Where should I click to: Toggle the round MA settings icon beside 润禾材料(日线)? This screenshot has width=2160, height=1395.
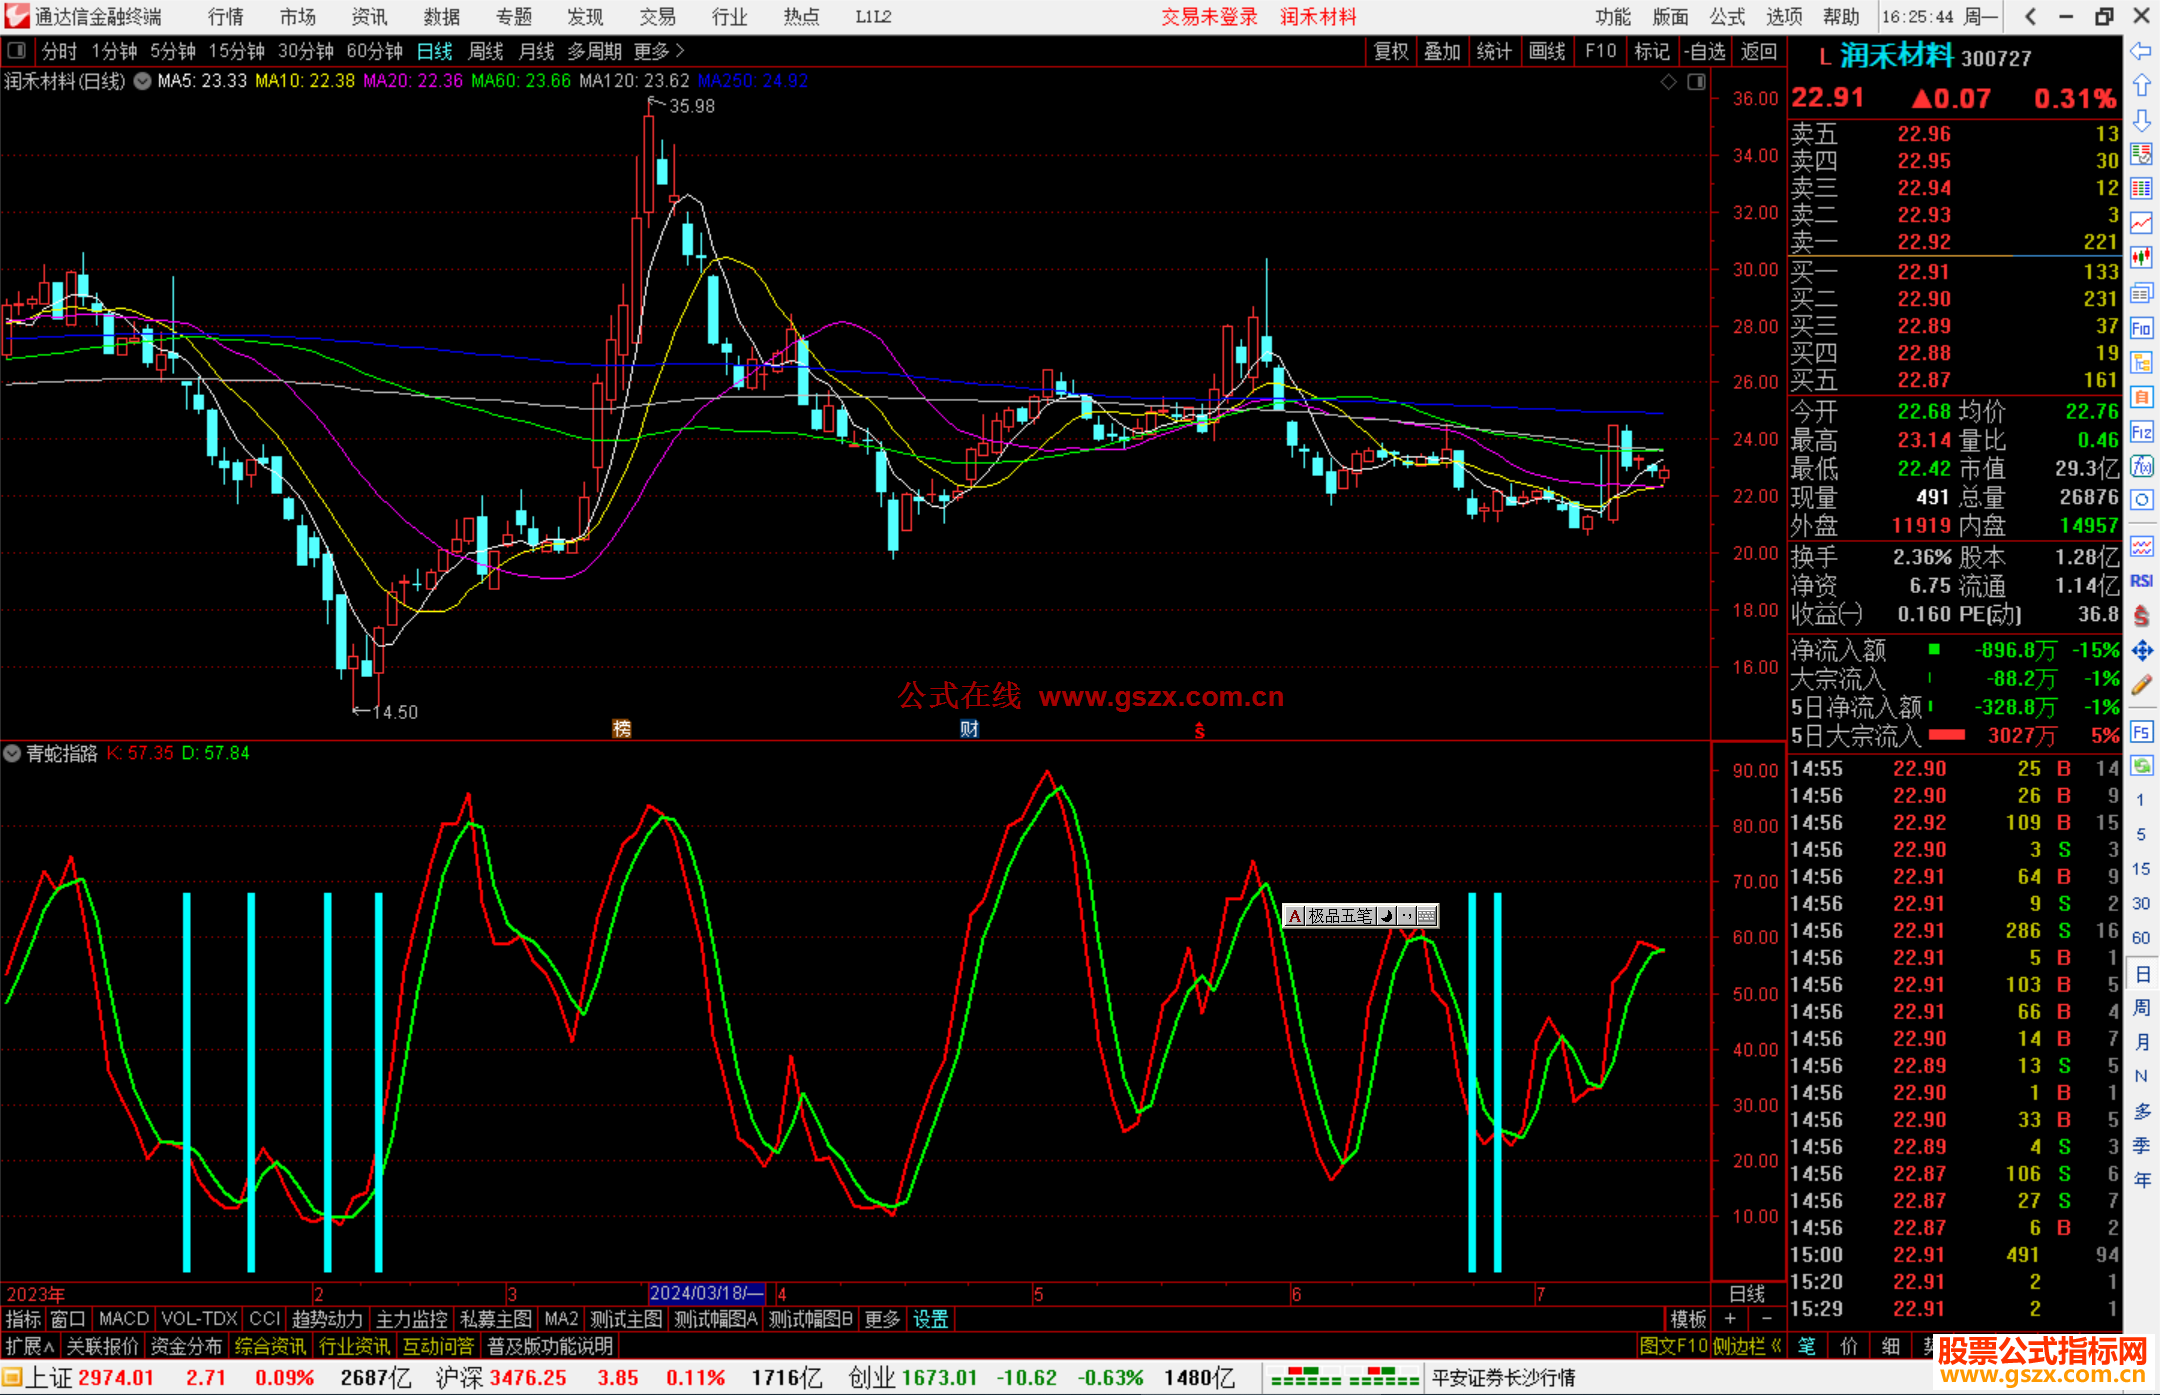(142, 81)
